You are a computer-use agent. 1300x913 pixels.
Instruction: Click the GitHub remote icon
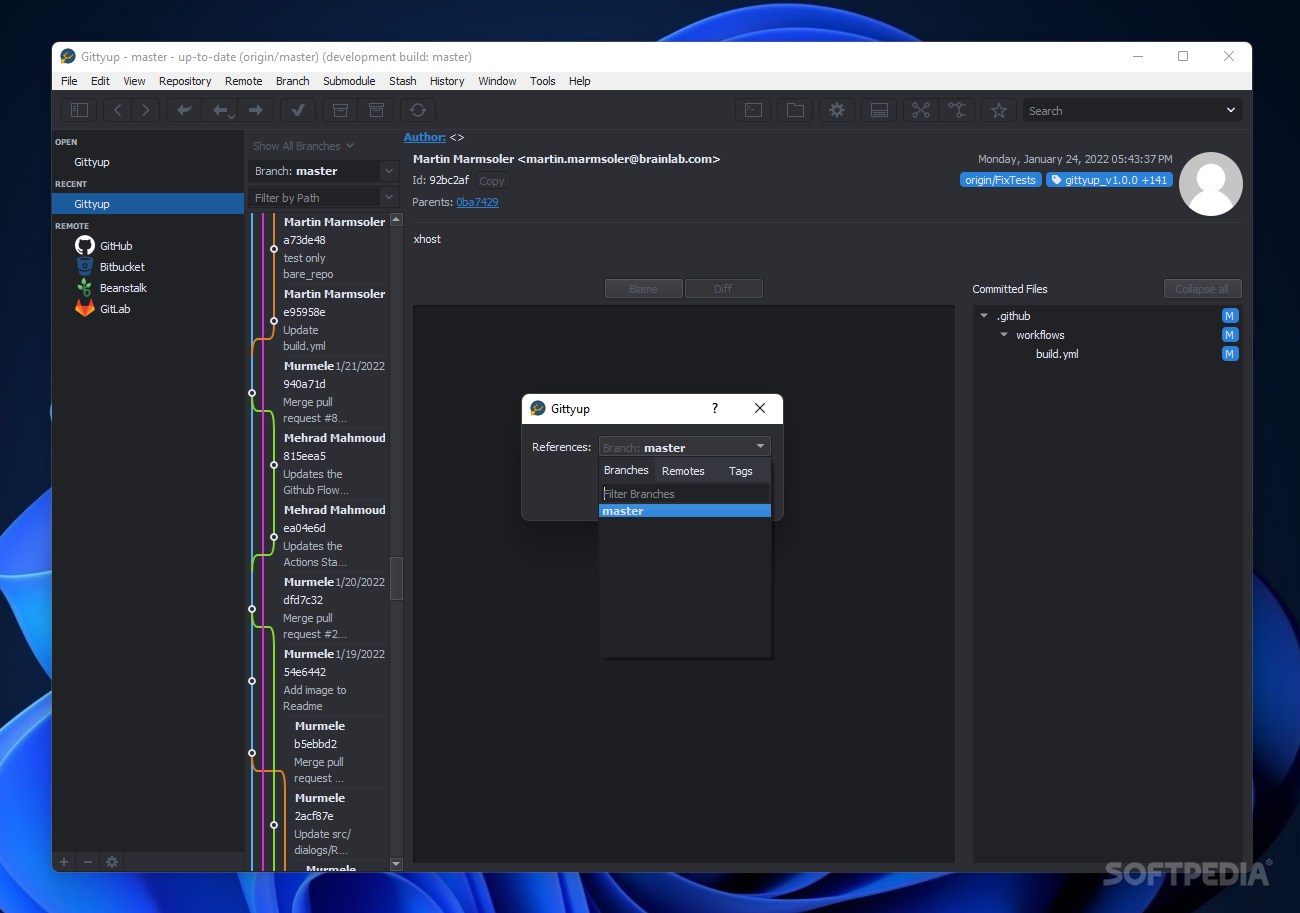[85, 245]
